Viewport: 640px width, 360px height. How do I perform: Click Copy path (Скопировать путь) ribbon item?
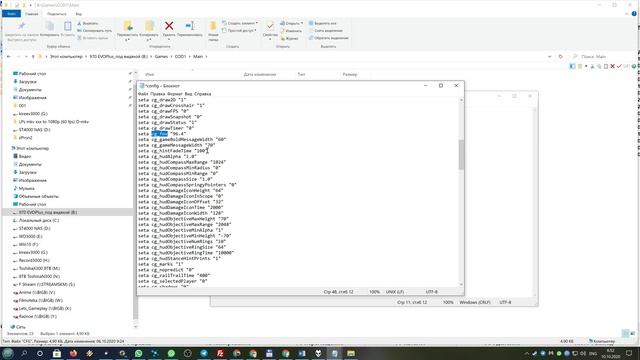(x=94, y=31)
